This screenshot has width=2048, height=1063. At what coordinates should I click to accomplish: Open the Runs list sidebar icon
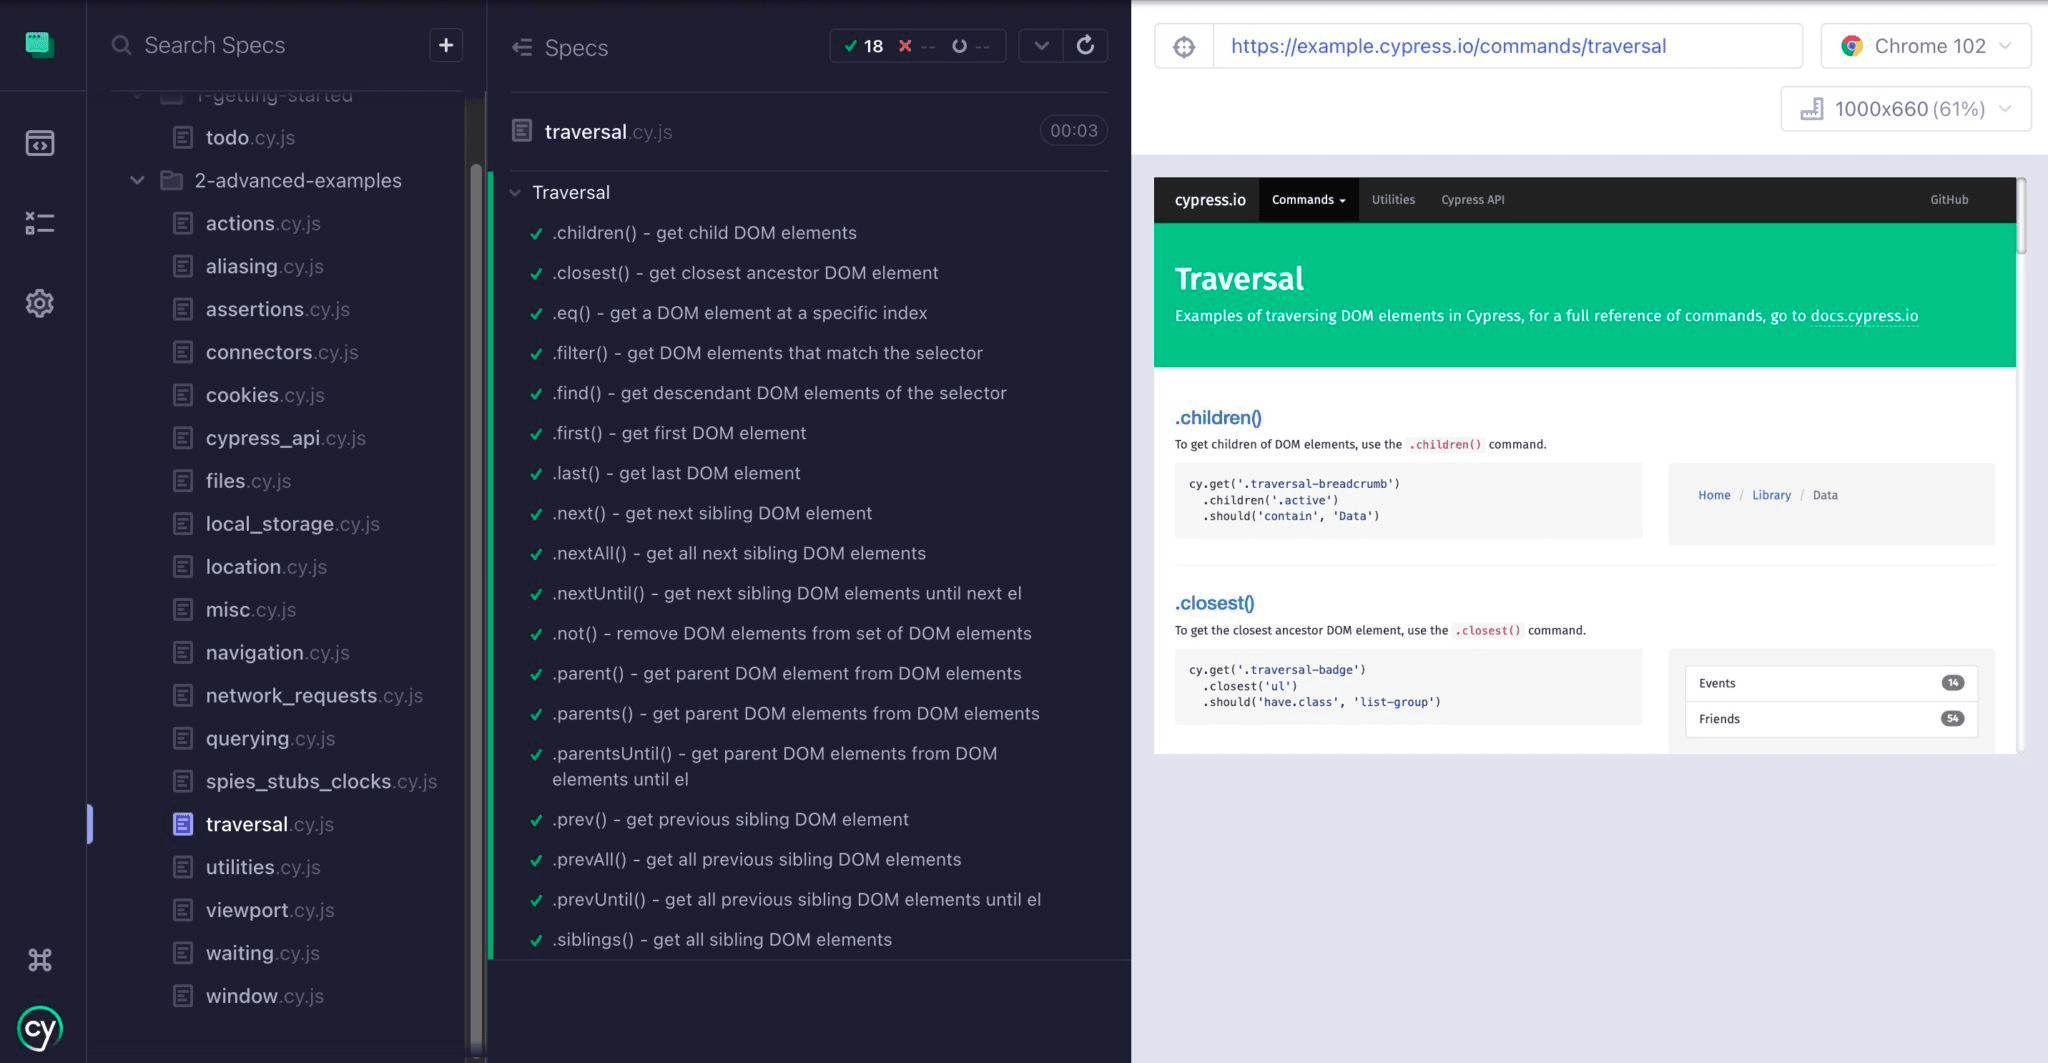(x=40, y=223)
